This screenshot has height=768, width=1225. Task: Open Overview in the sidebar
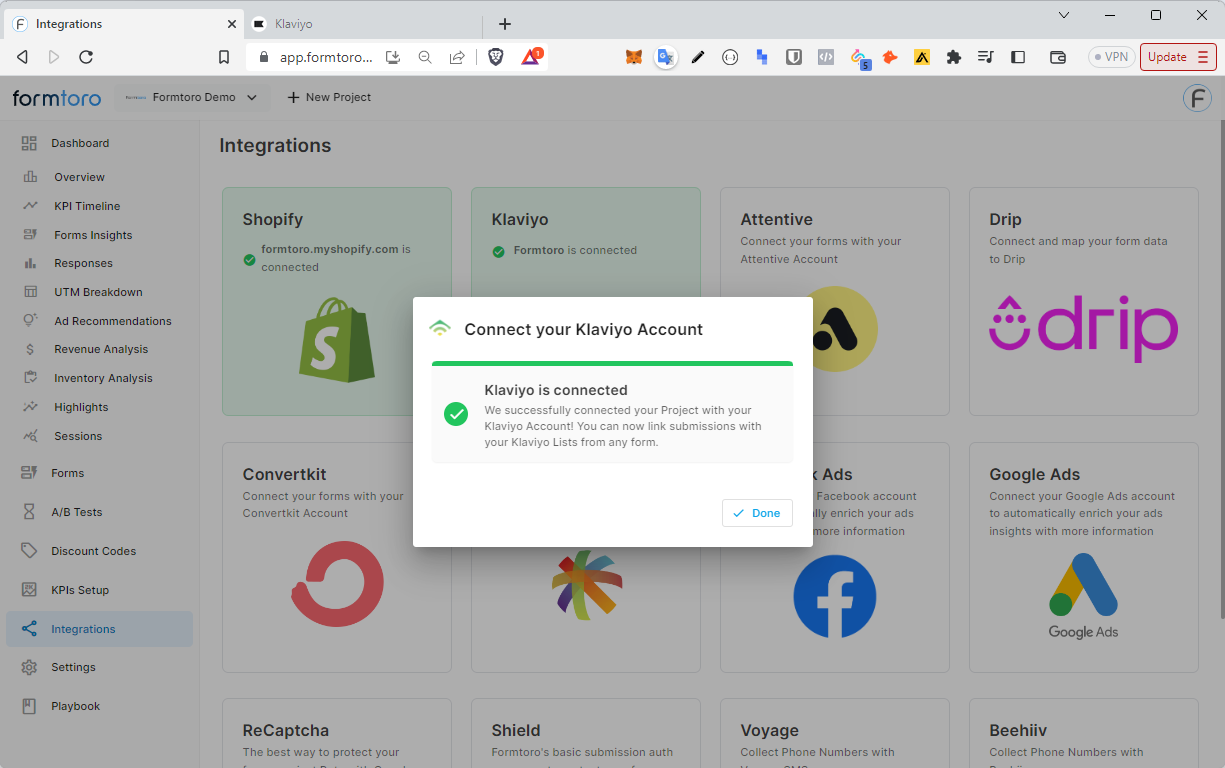coord(79,177)
